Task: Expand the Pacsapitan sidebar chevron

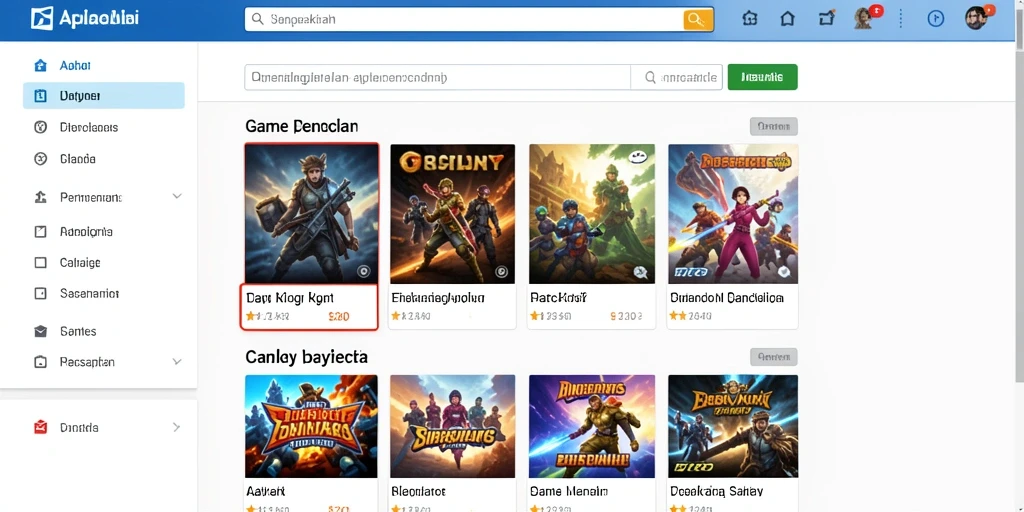Action: pyautogui.click(x=177, y=362)
